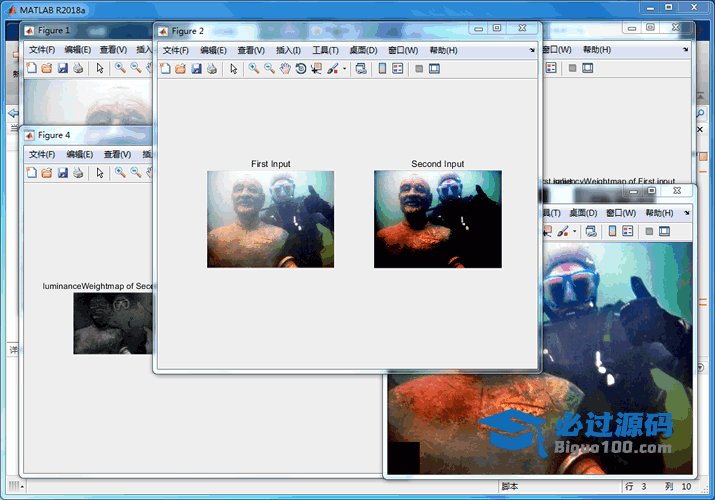Select Data Cursor tool in Figure 2
The image size is (715, 500).
pyautogui.click(x=317, y=69)
